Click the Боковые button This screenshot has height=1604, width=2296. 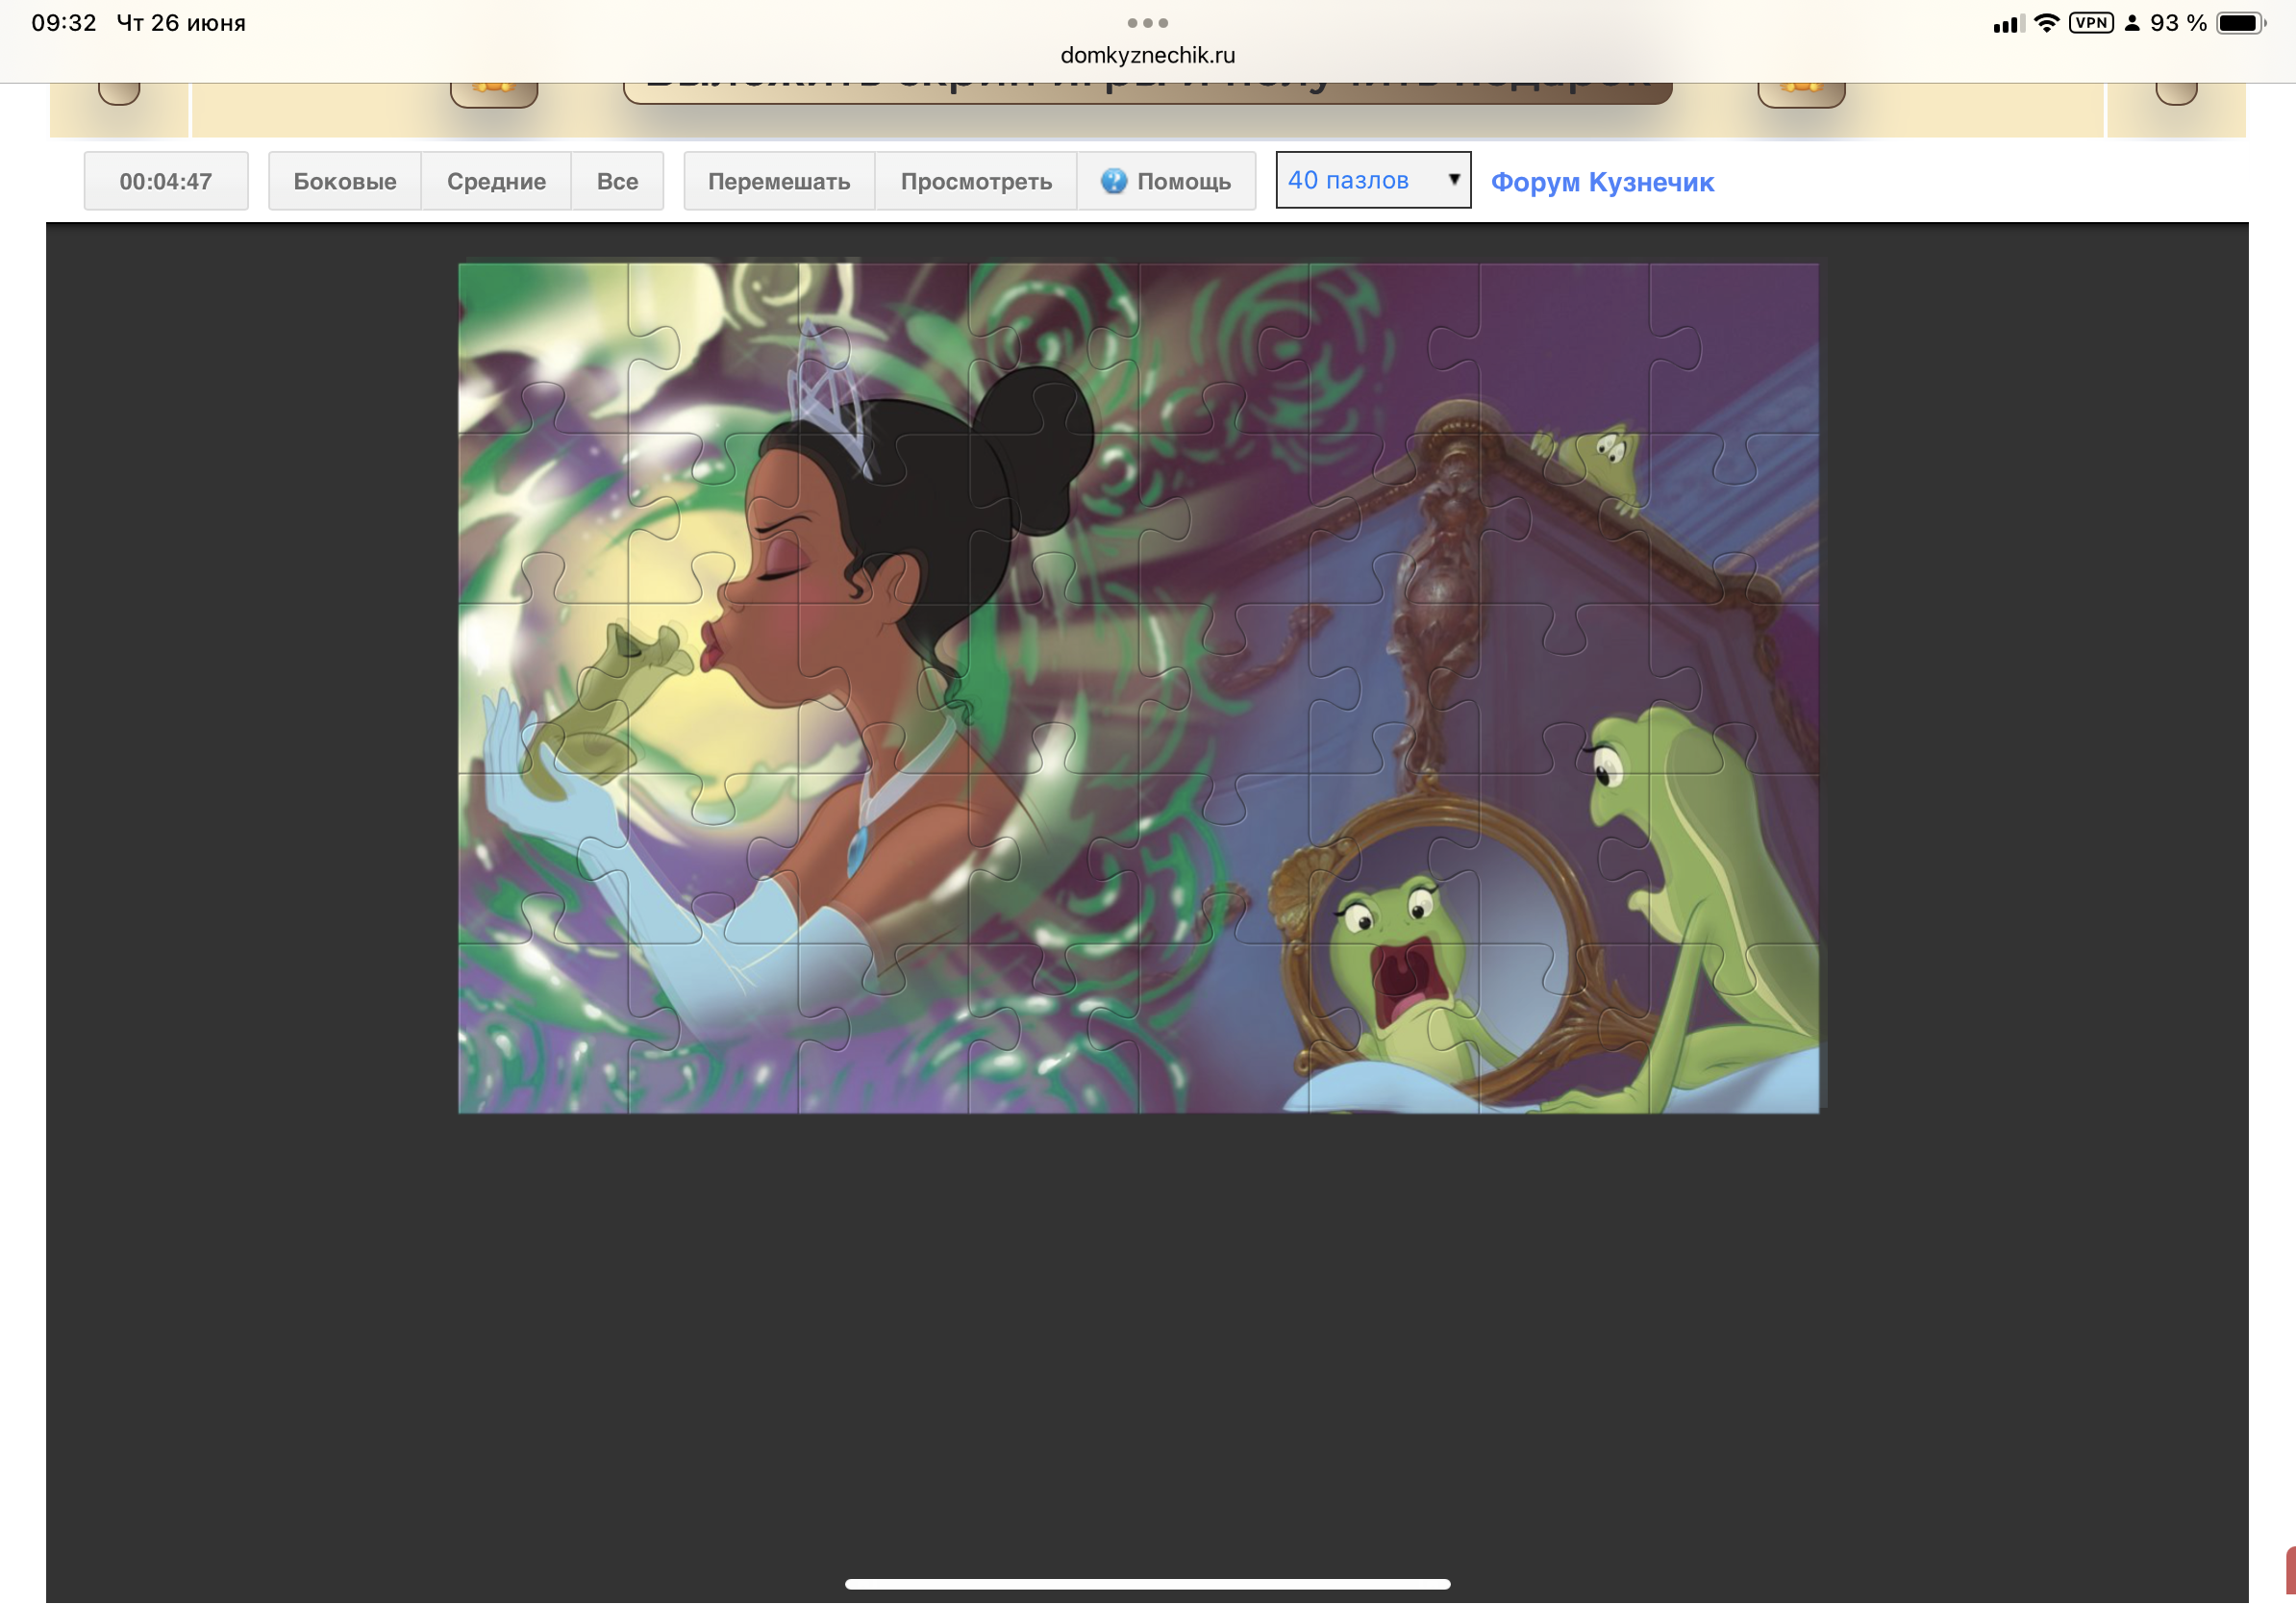[x=344, y=181]
